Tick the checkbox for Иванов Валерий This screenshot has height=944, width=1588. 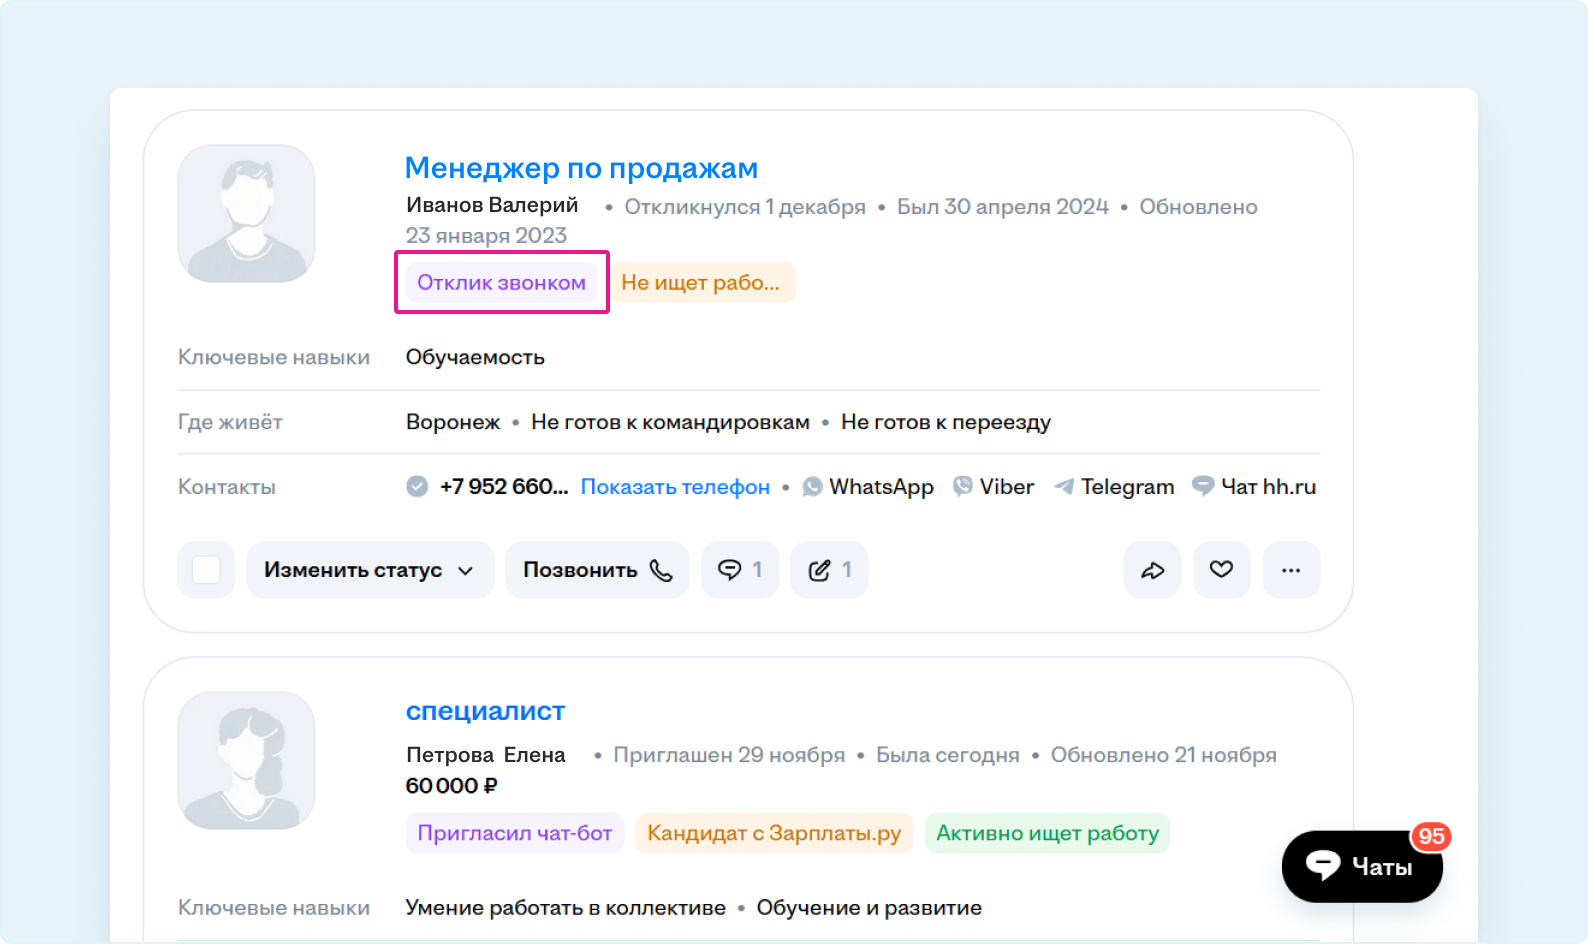(206, 570)
